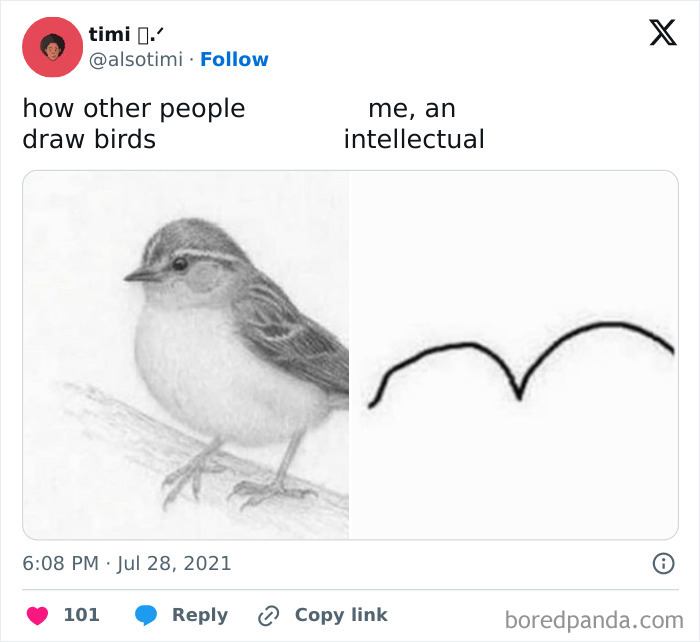700x642 pixels.
Task: Follow the @alsotimi account
Action: [x=234, y=59]
